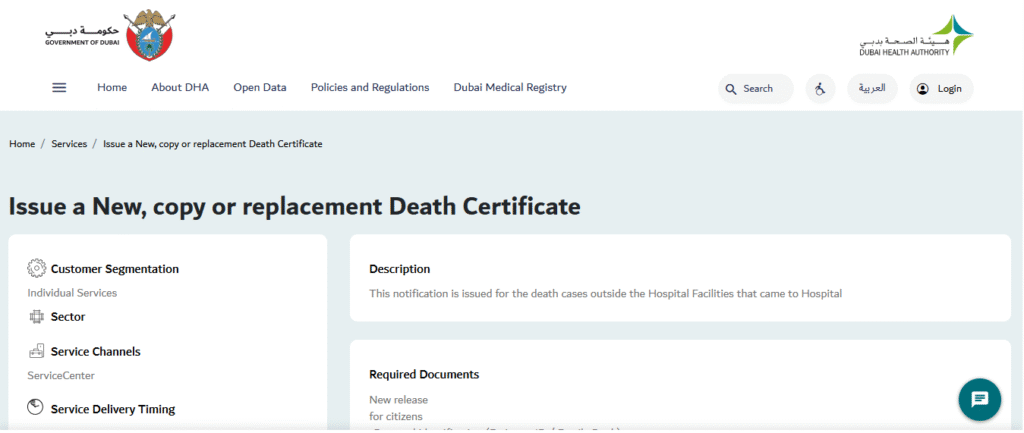Image resolution: width=1024 pixels, height=433 pixels.
Task: Click the Search field
Action: tap(756, 89)
